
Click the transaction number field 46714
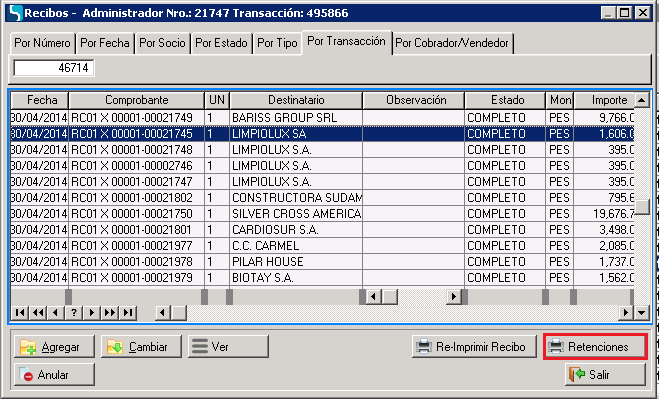point(53,68)
